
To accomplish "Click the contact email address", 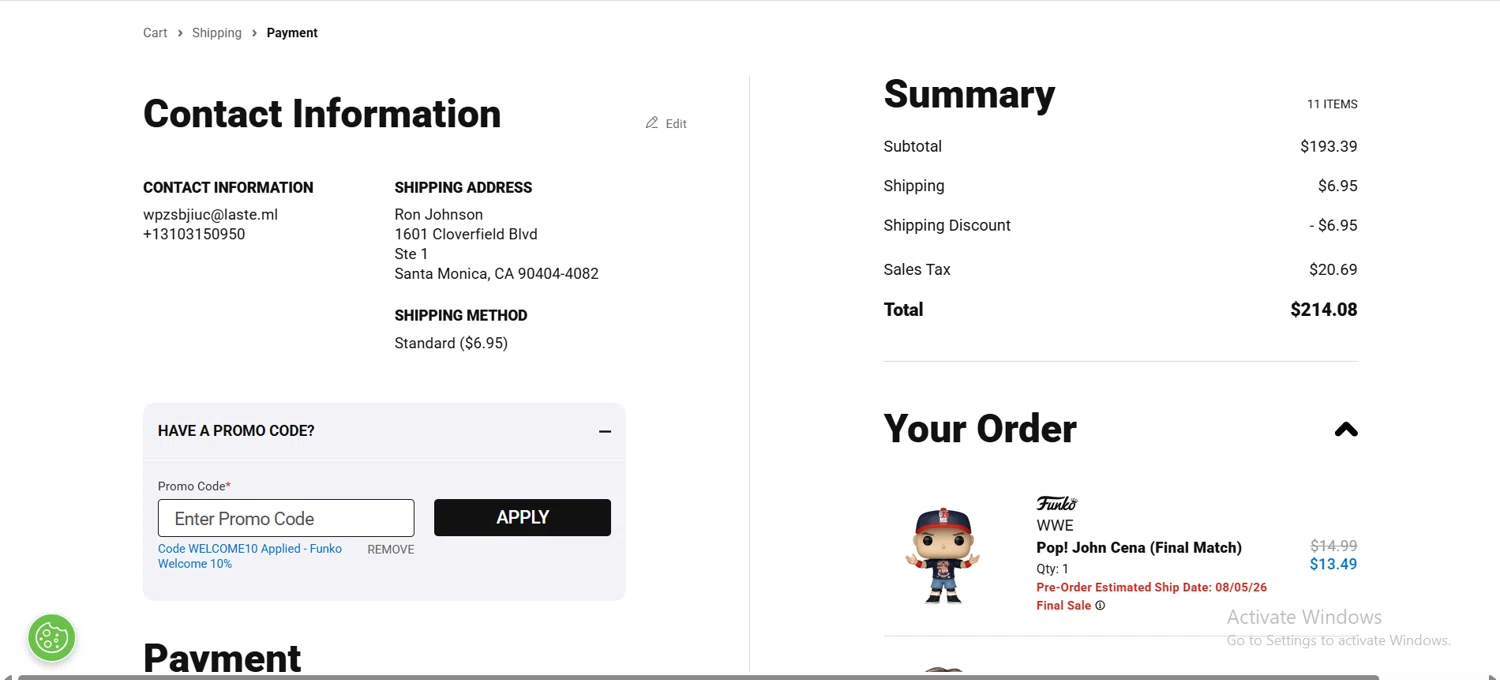I will point(210,215).
